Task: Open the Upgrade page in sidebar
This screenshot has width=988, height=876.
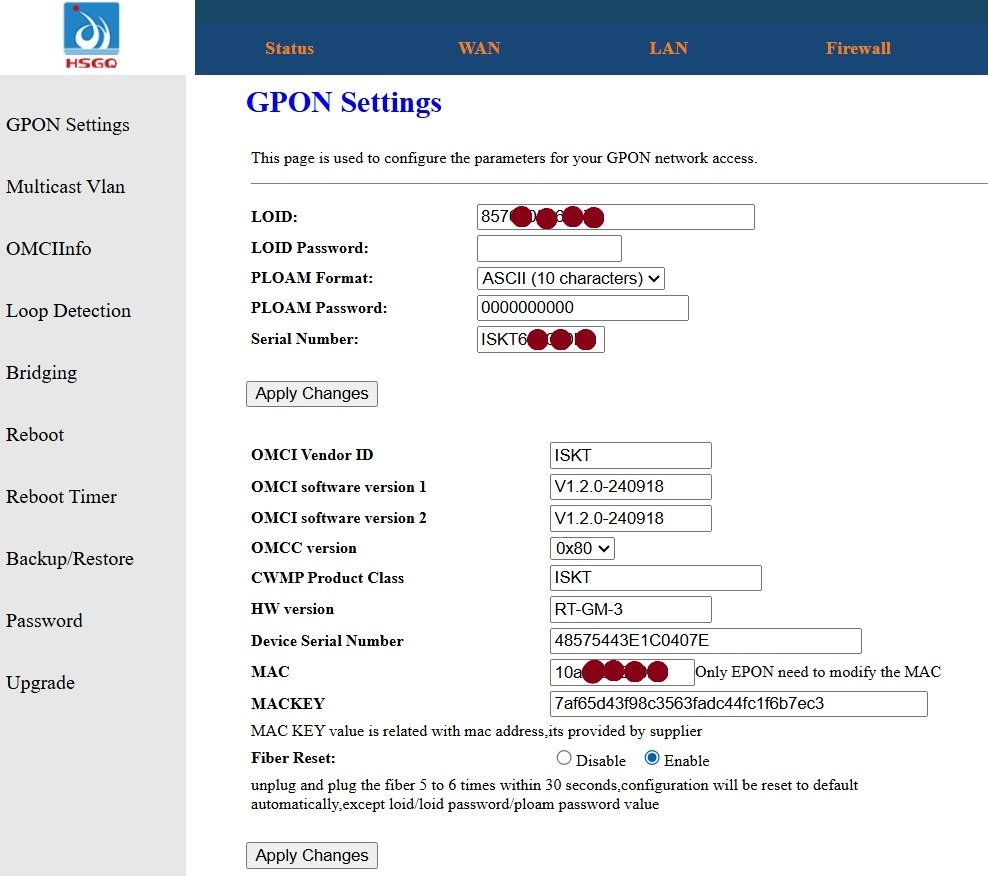Action: tap(40, 683)
